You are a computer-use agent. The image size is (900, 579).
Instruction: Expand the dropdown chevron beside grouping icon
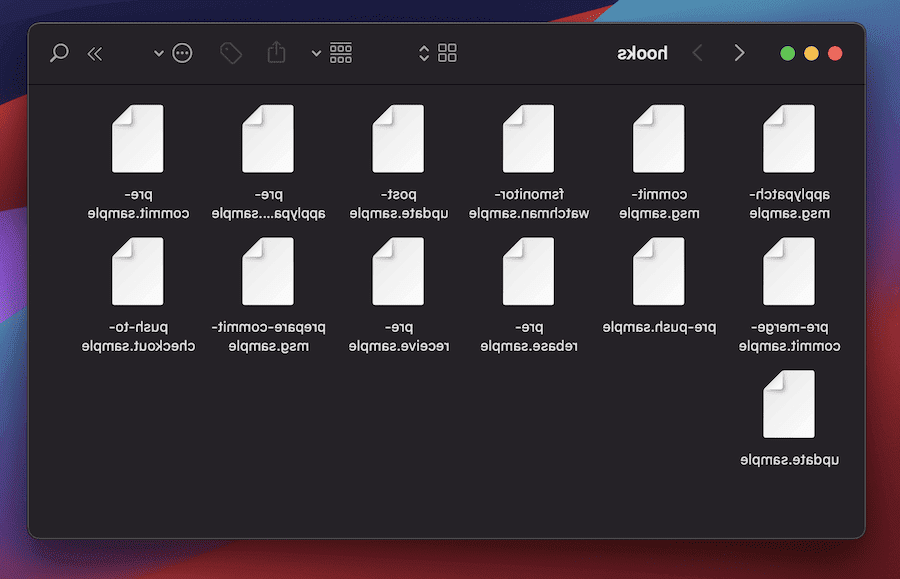click(317, 54)
